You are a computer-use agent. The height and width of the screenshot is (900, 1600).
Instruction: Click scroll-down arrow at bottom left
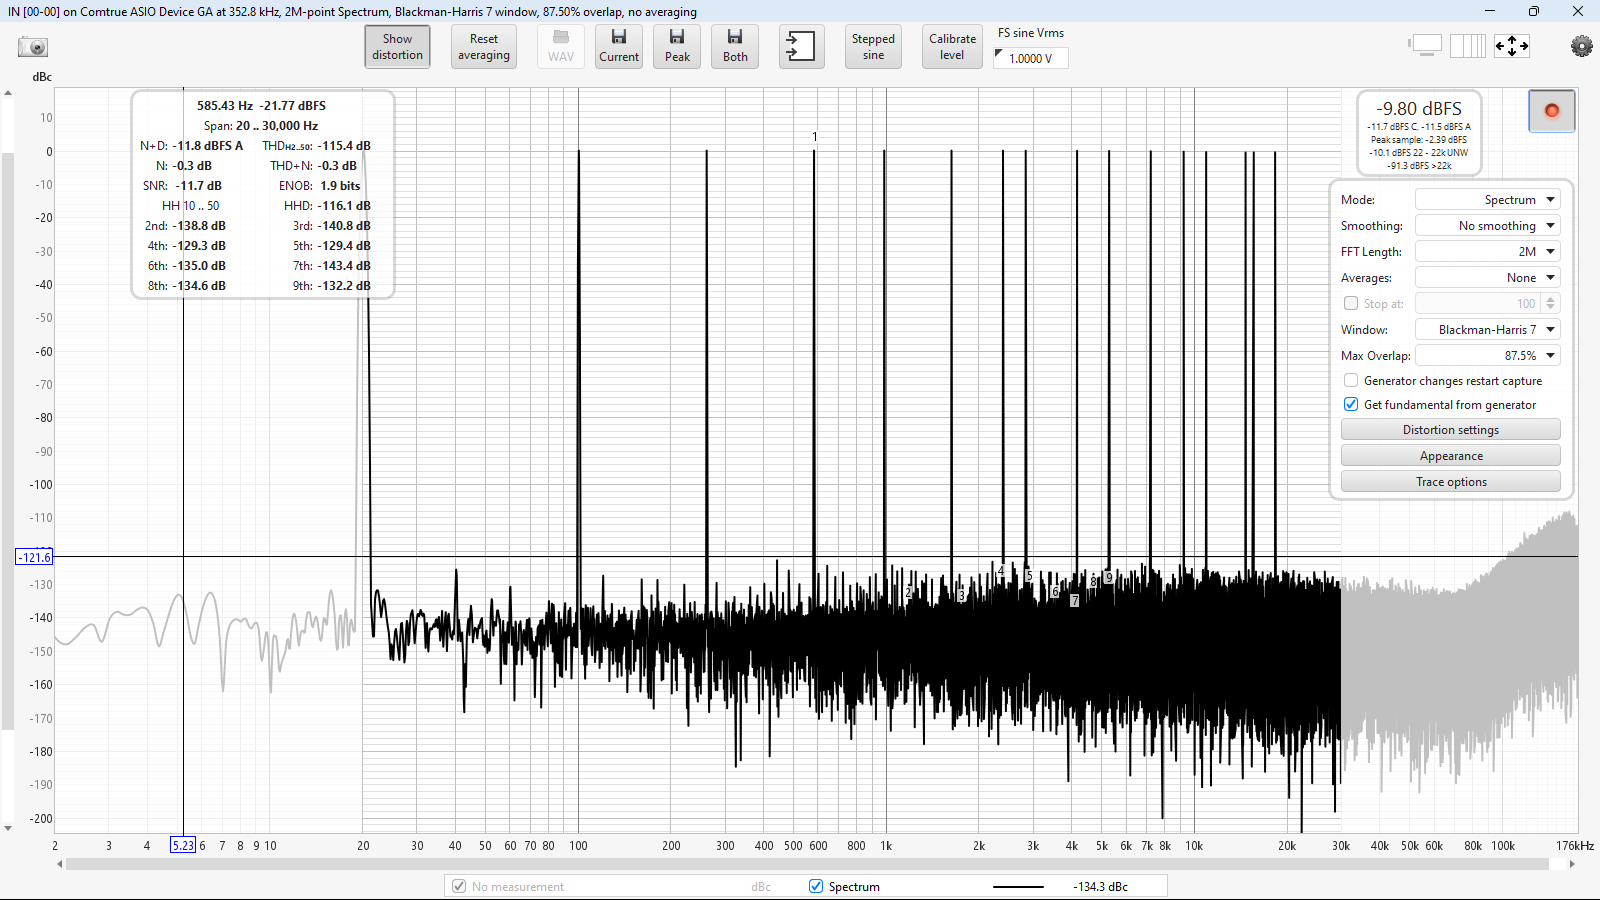8,828
